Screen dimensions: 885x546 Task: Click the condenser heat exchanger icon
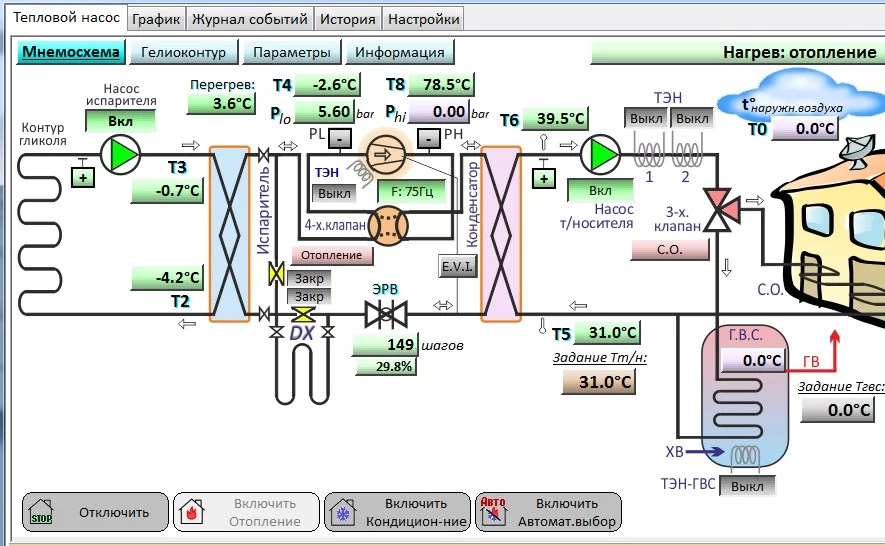pos(501,234)
